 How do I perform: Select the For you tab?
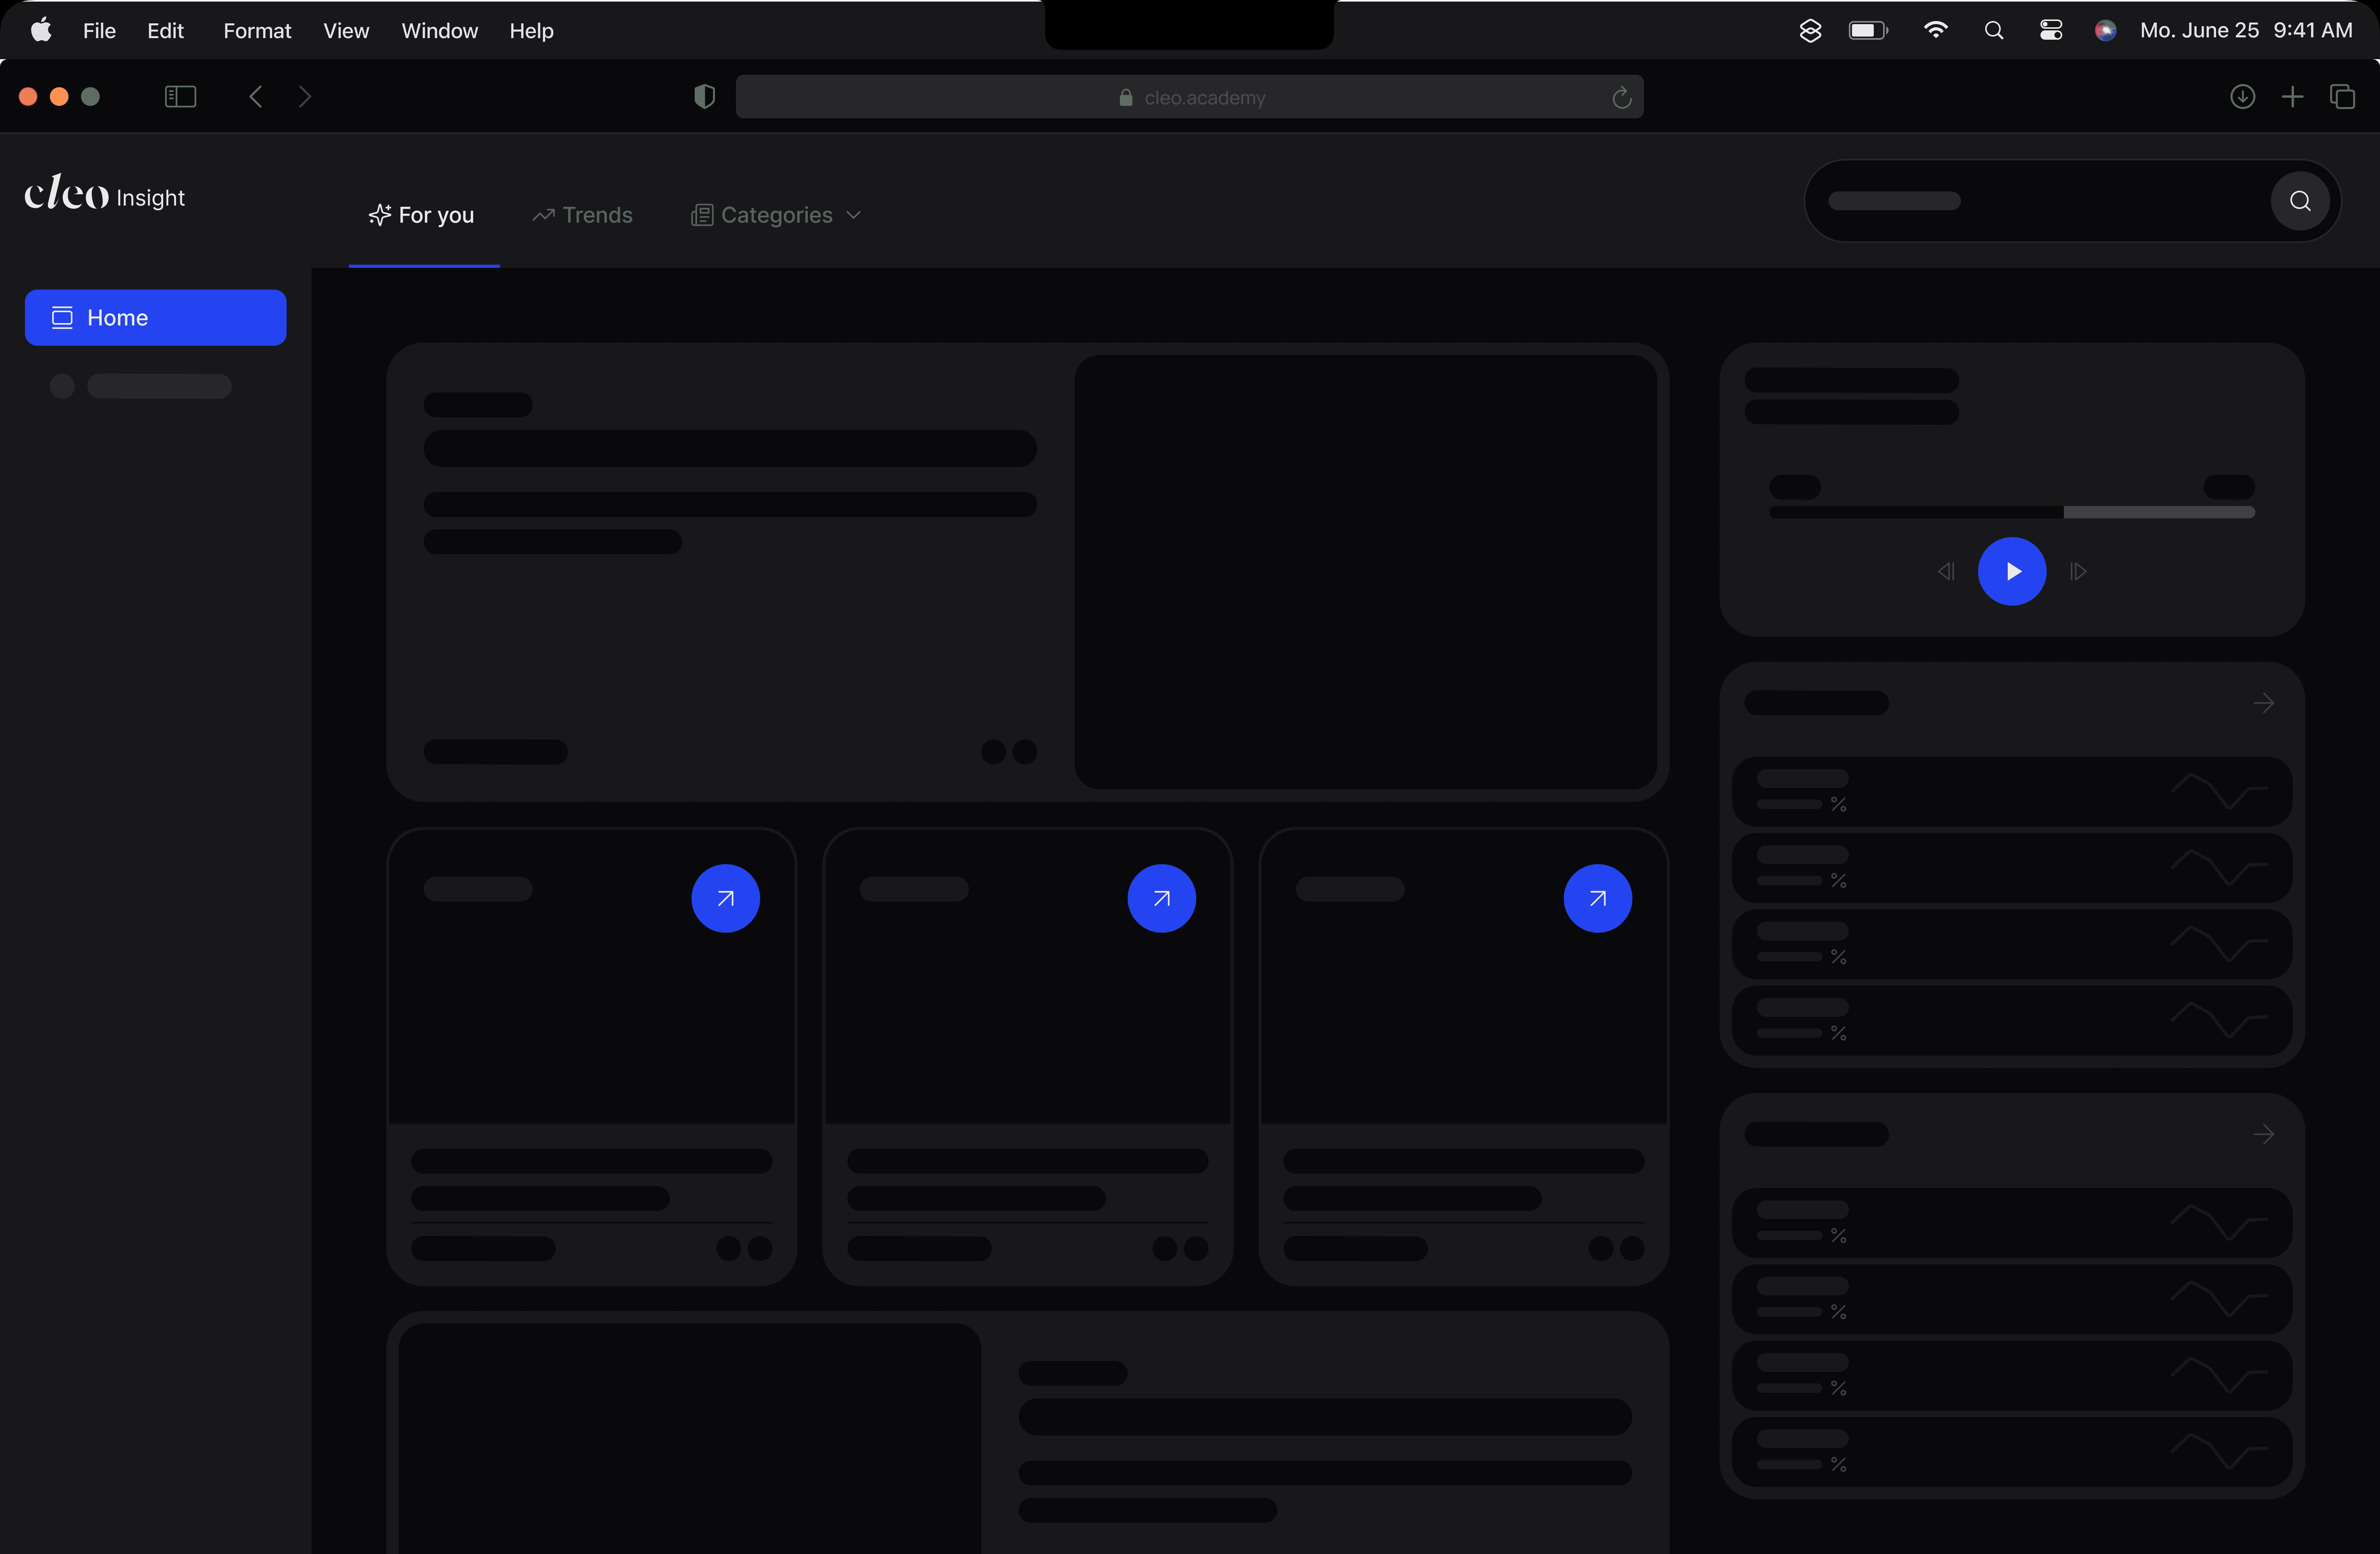pos(422,215)
